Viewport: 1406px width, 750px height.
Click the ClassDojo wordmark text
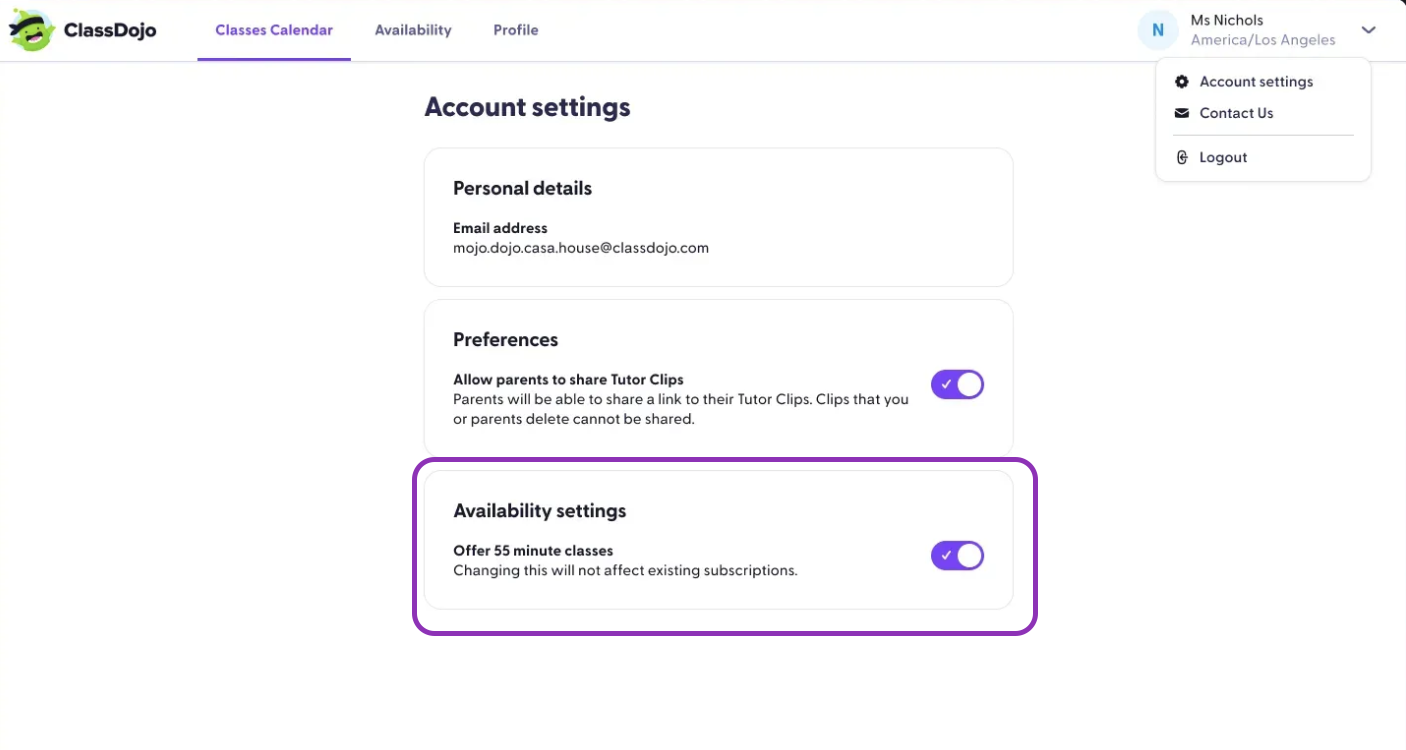[x=110, y=30]
